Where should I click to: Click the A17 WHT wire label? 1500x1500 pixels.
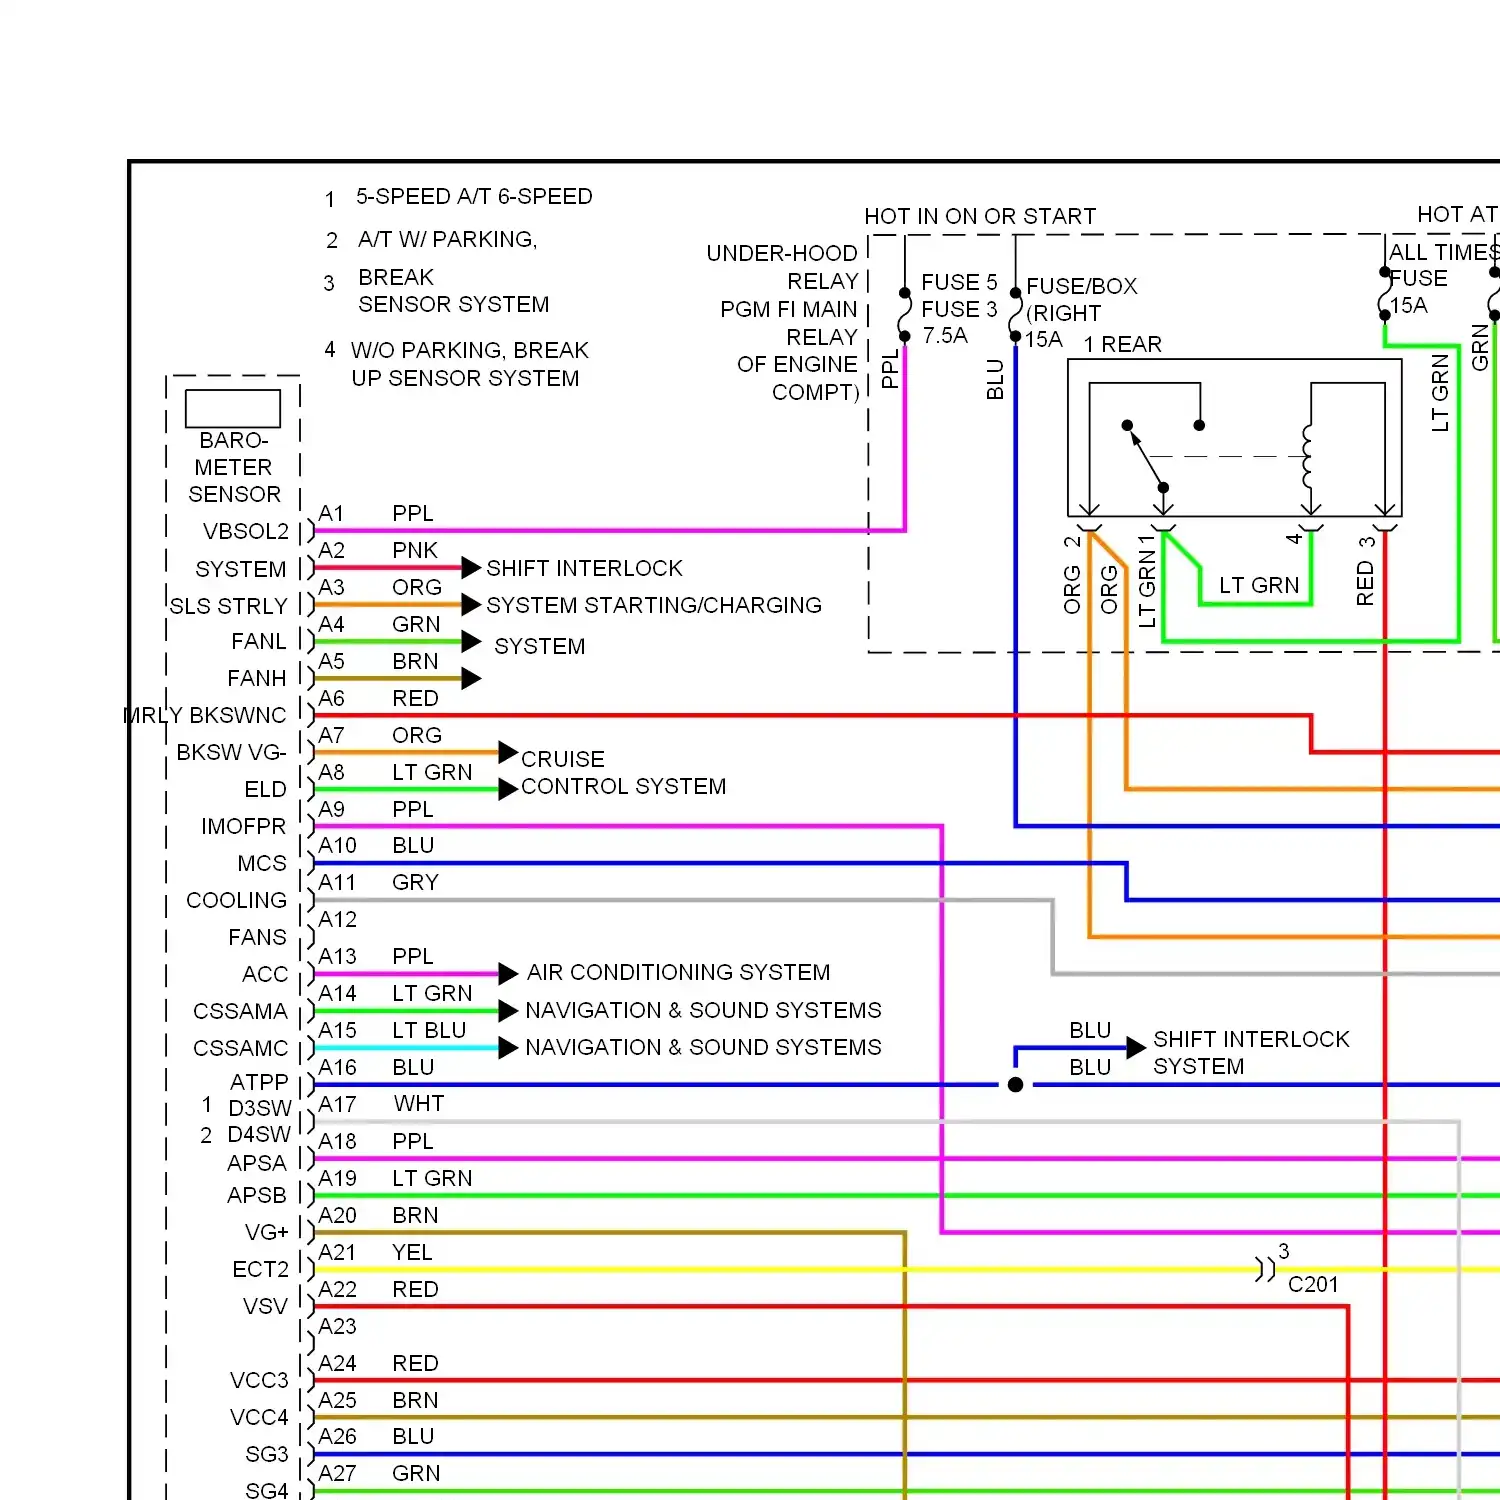419,1104
